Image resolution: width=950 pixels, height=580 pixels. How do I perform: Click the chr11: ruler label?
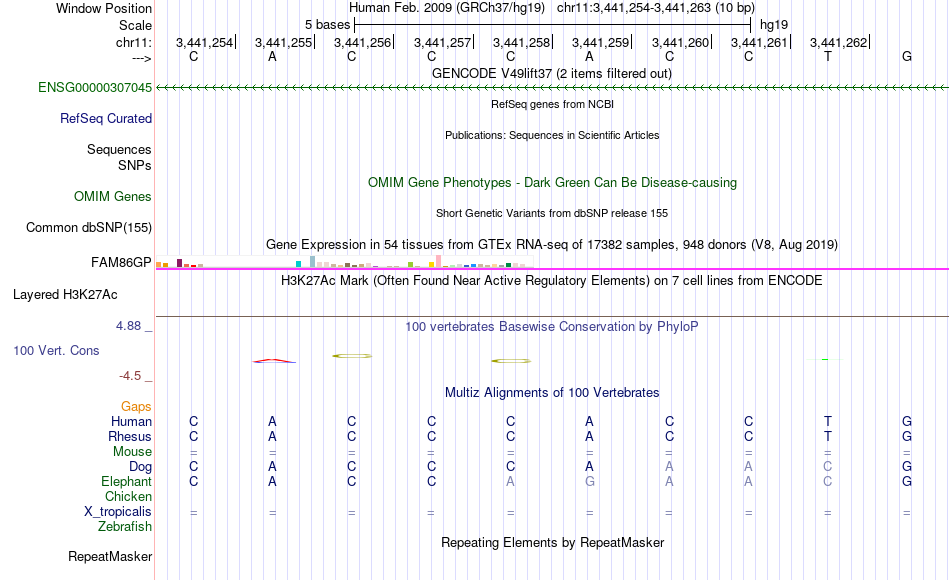pyautogui.click(x=134, y=42)
